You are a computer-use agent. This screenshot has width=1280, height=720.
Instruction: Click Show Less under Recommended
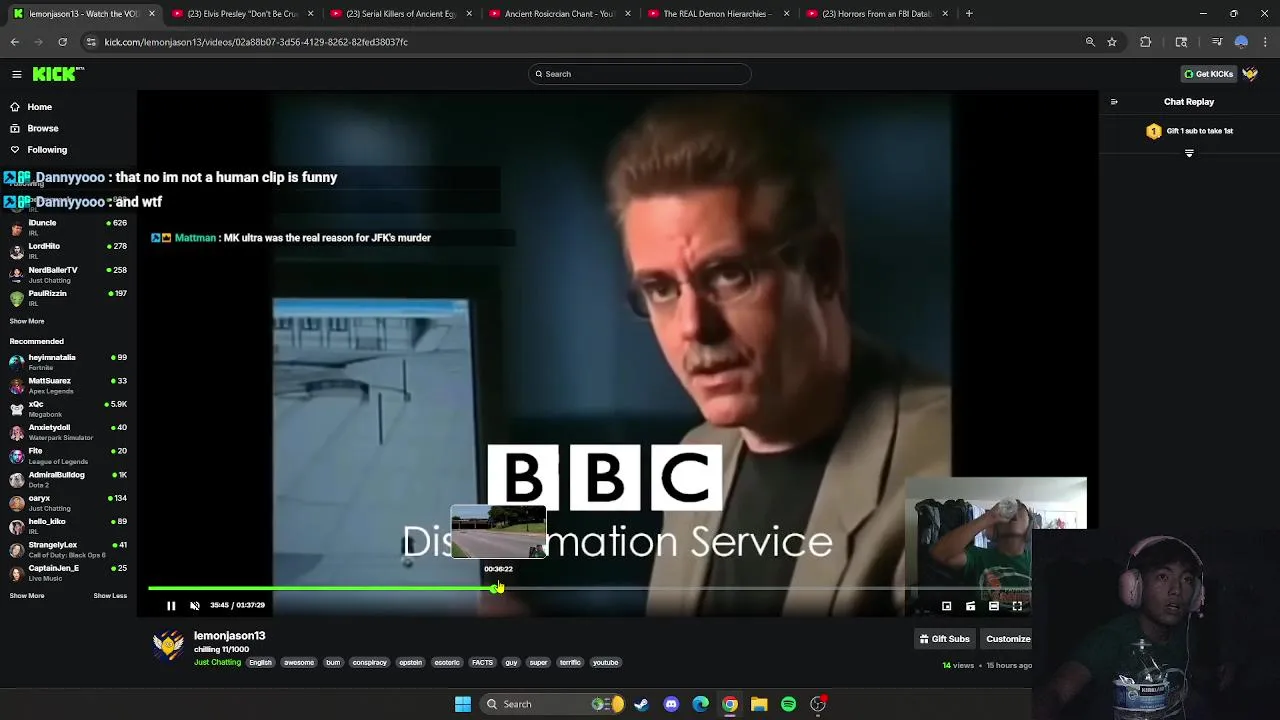click(x=110, y=596)
